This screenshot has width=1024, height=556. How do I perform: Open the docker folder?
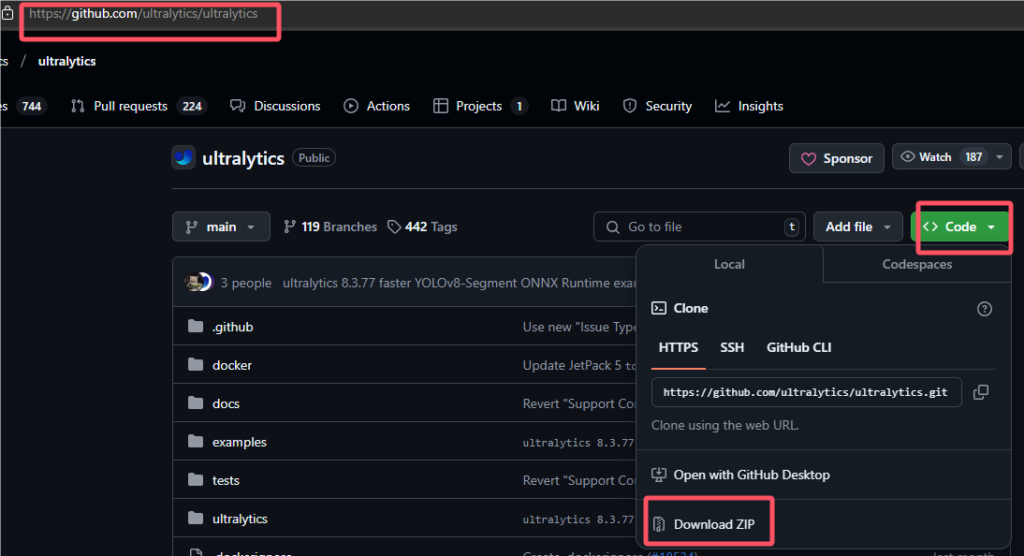pos(232,365)
